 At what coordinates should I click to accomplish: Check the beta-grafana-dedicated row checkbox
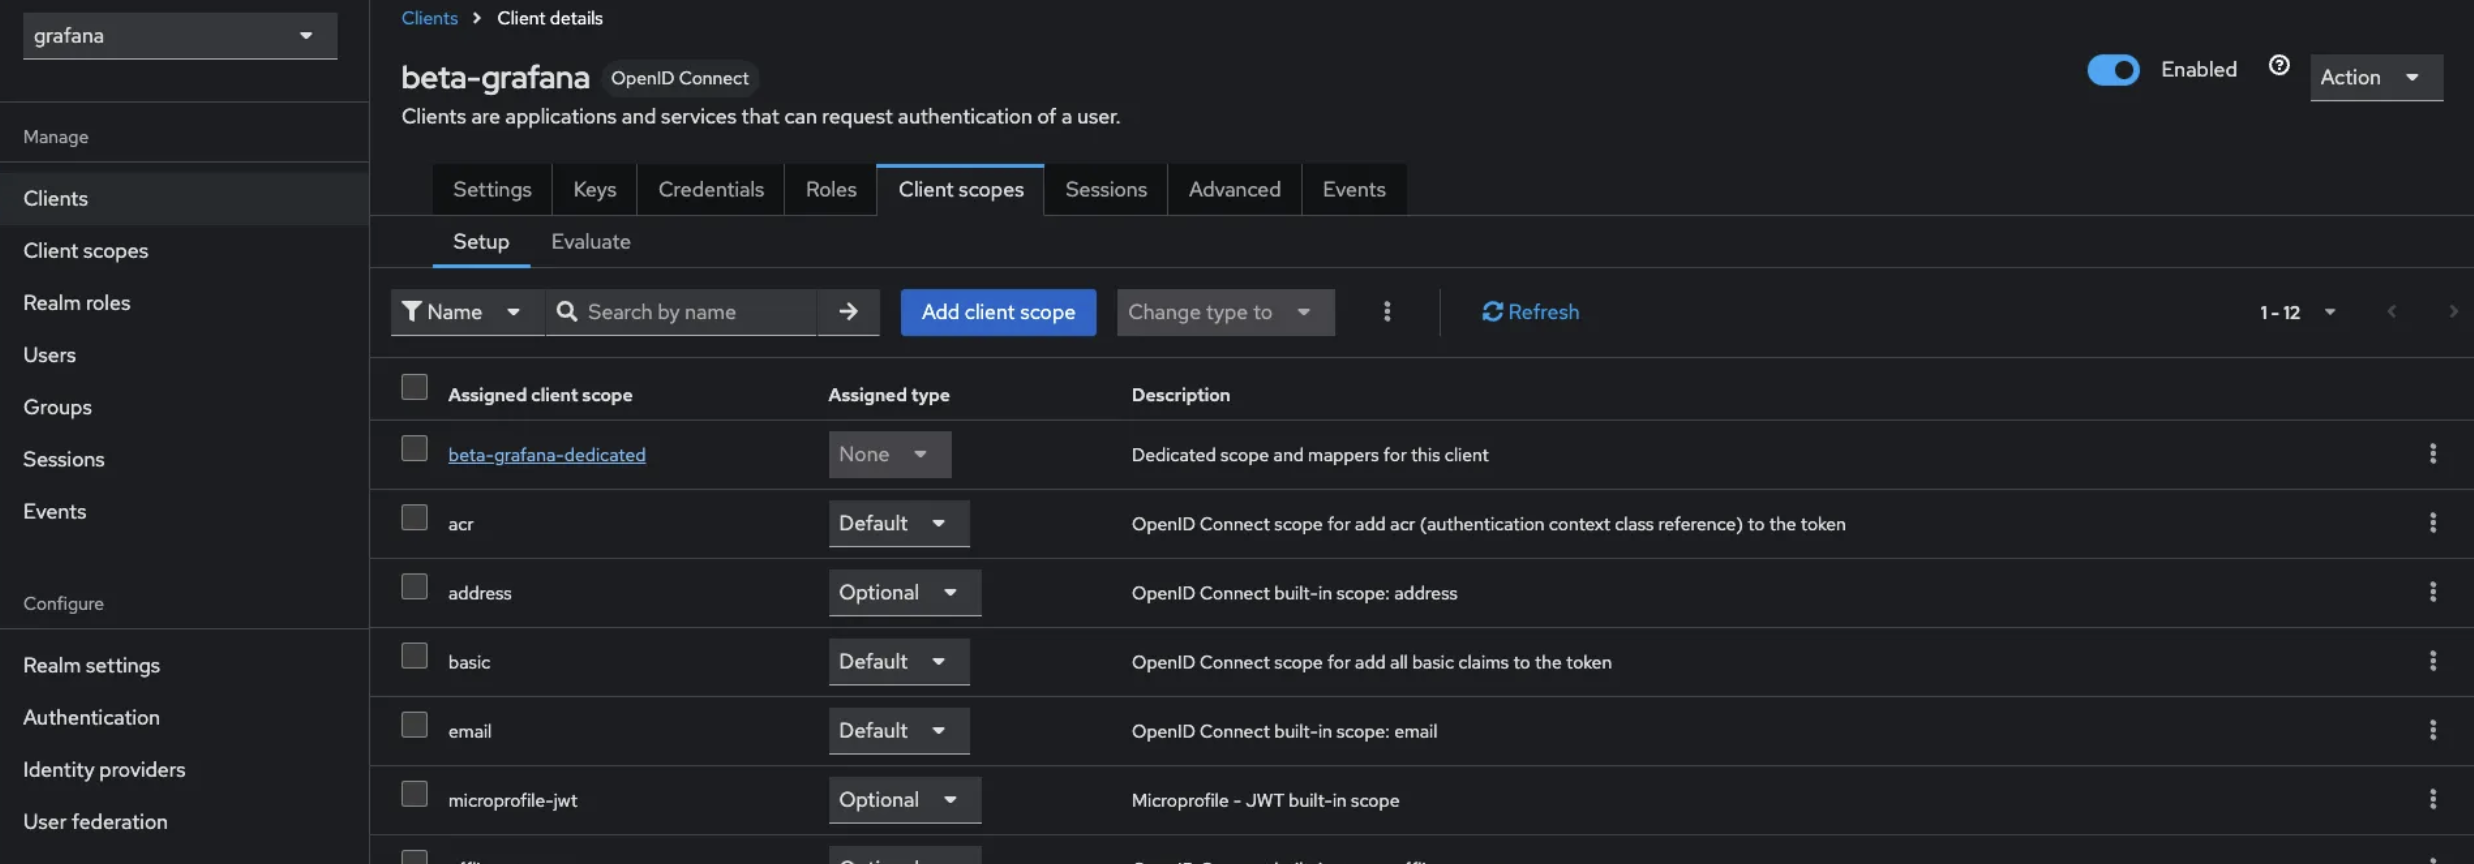414,448
